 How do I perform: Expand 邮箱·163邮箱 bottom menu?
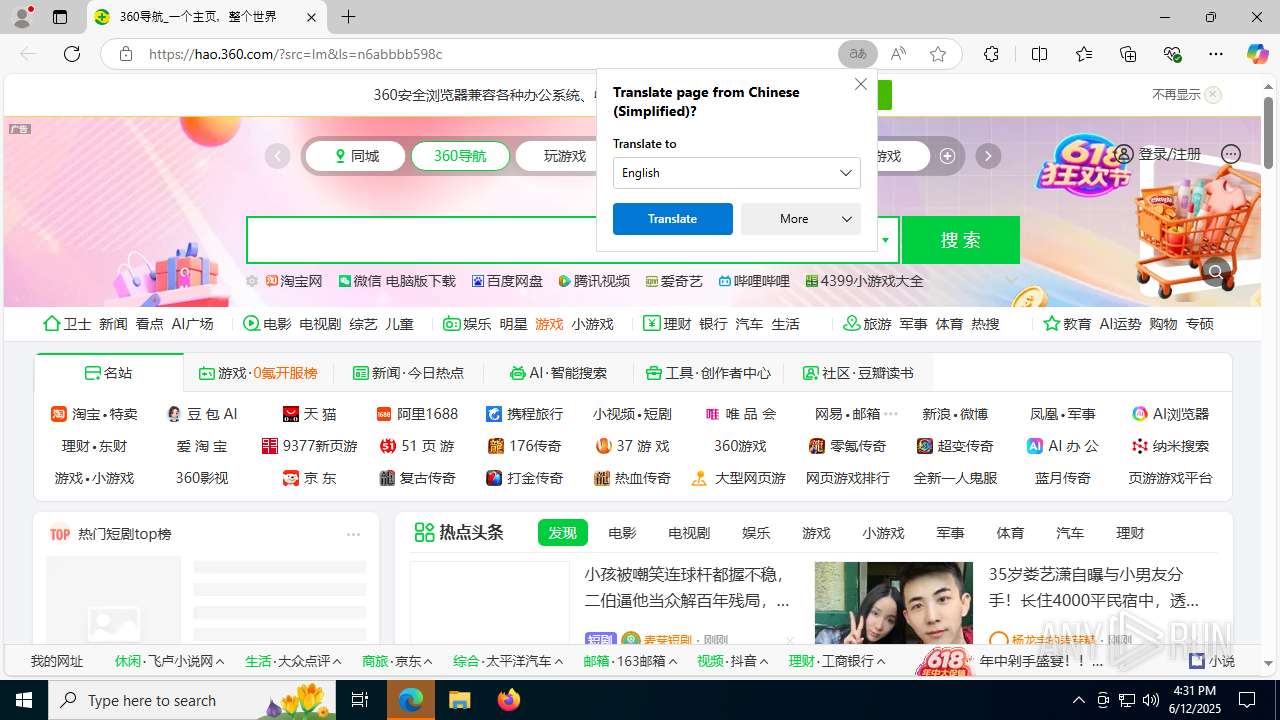tap(630, 661)
